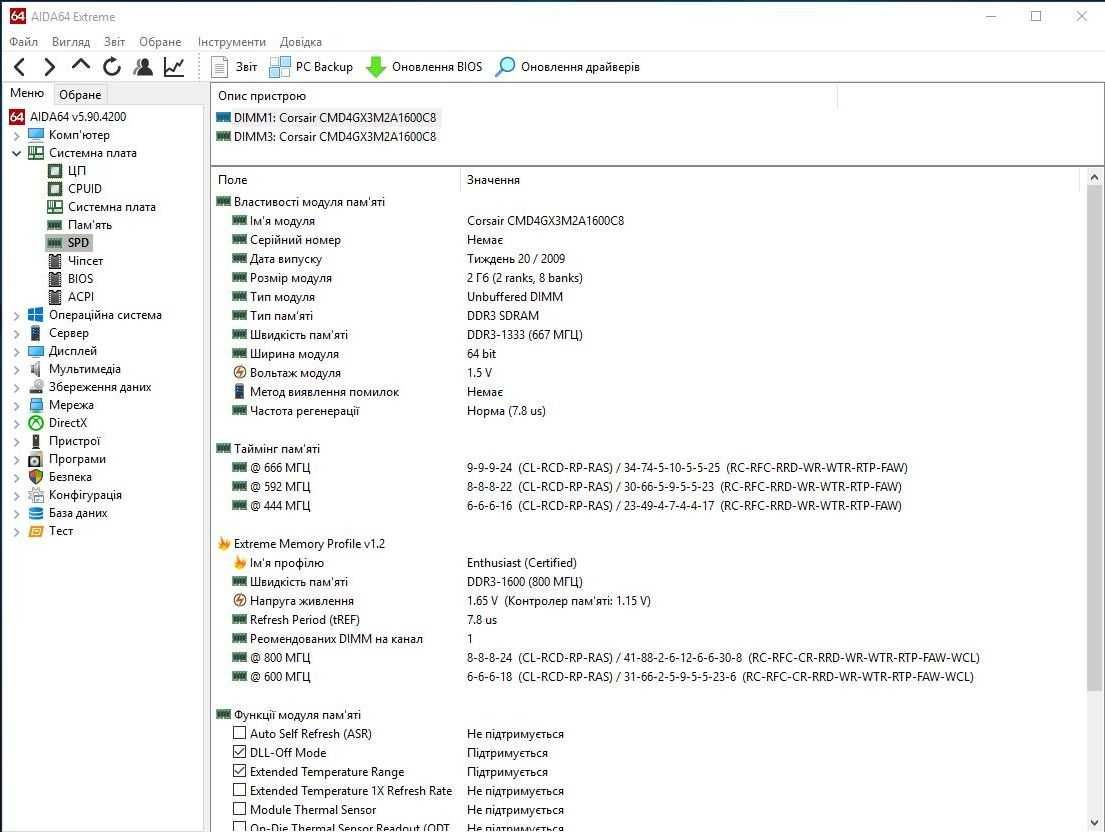Select the ACPI chip icon in tree
This screenshot has height=832, width=1105.
pos(55,297)
